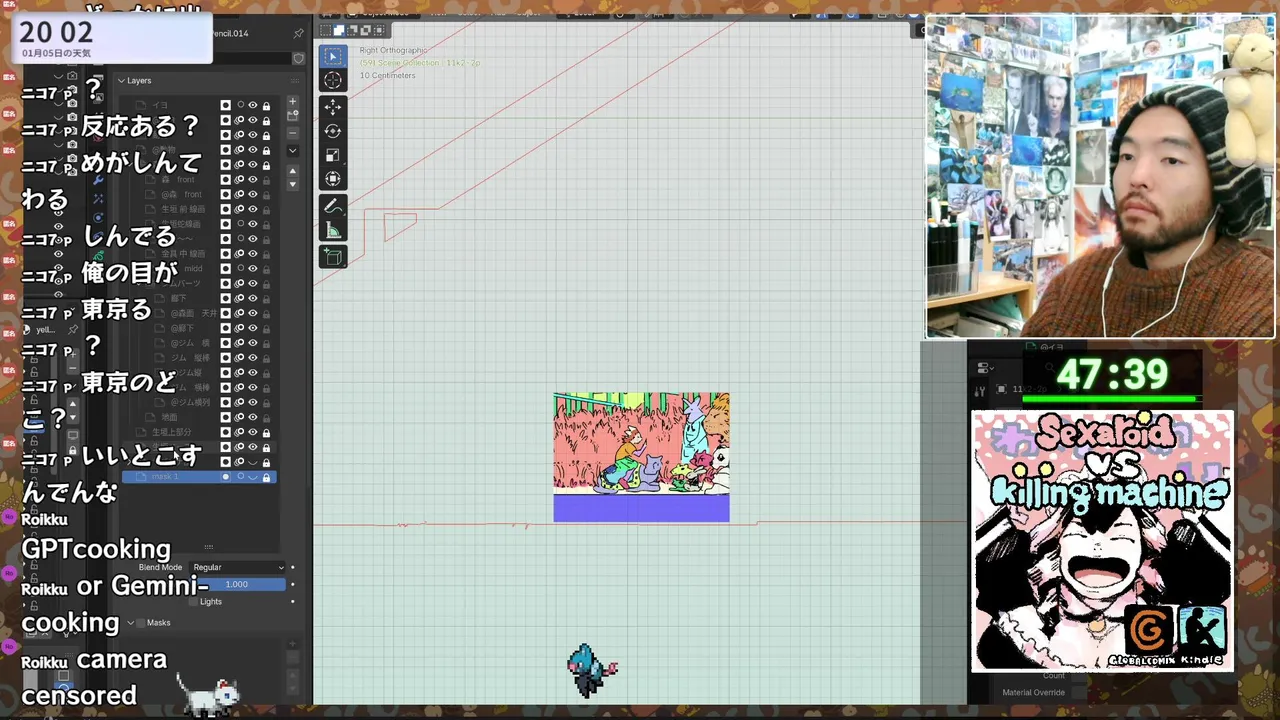
Task: Click the minus button to remove the layer
Action: coord(293,133)
